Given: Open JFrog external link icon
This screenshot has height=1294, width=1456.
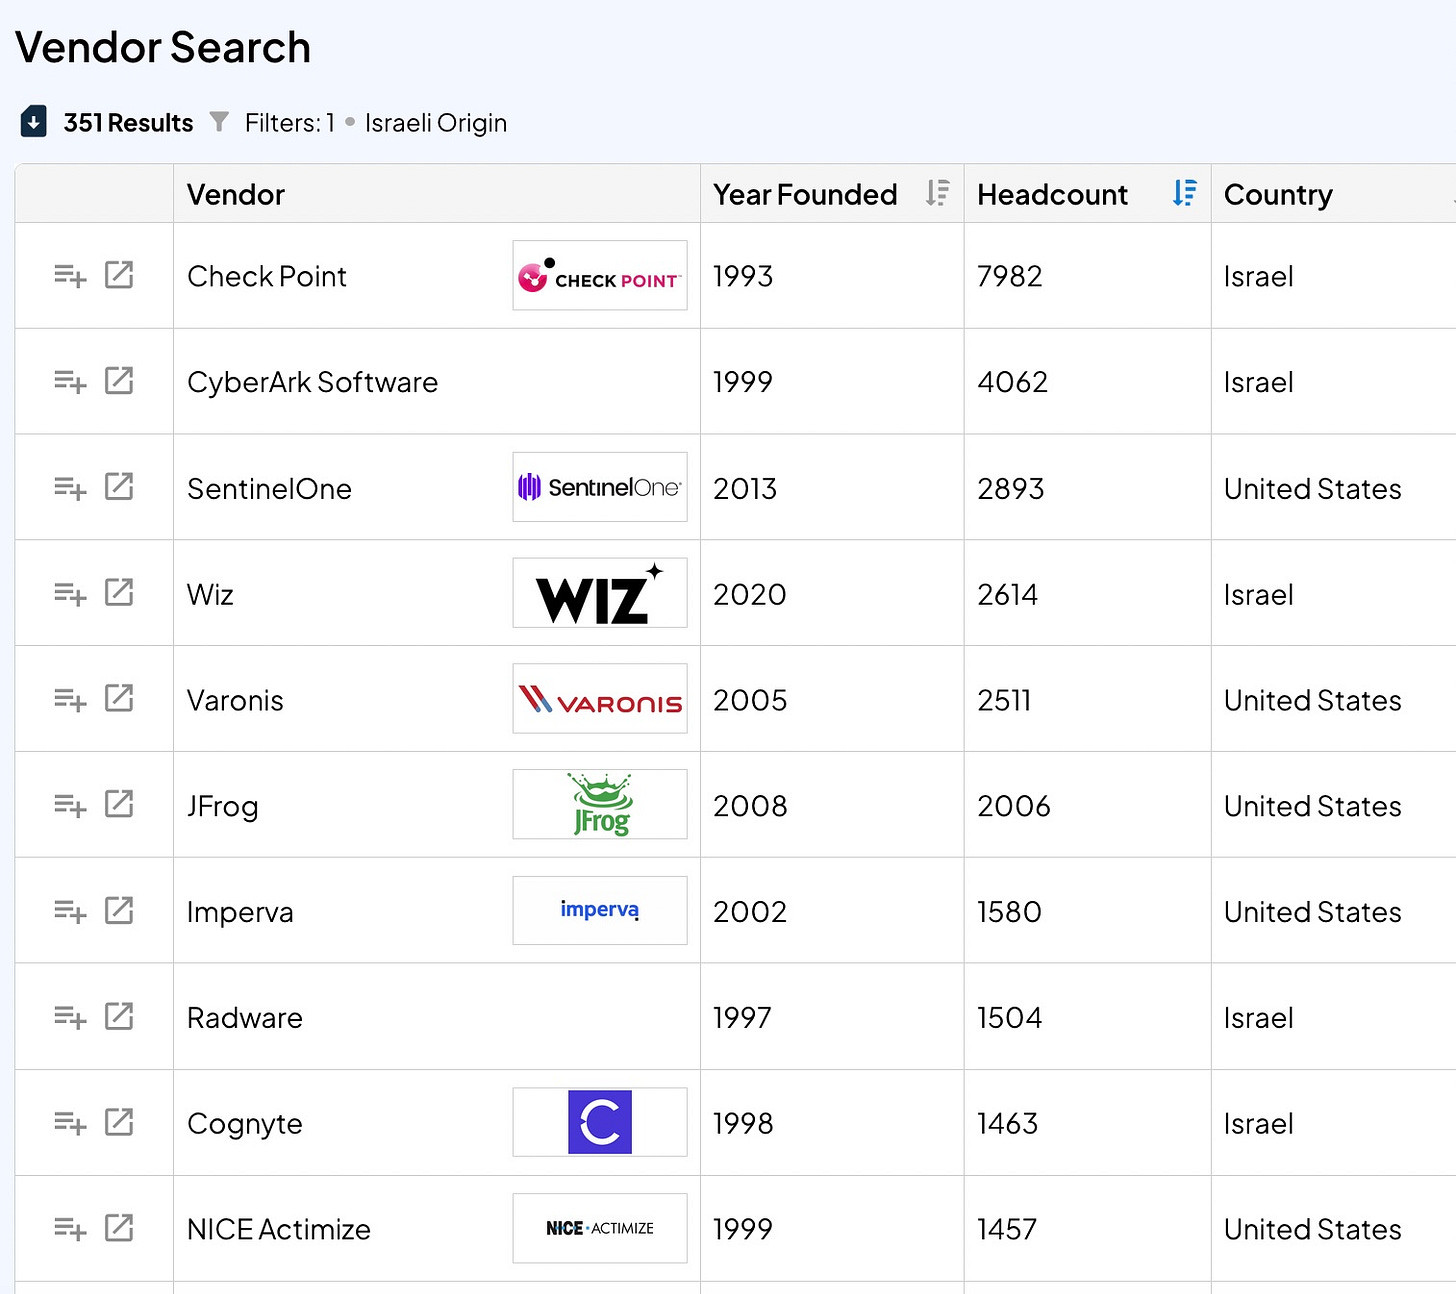Looking at the screenshot, I should point(119,803).
